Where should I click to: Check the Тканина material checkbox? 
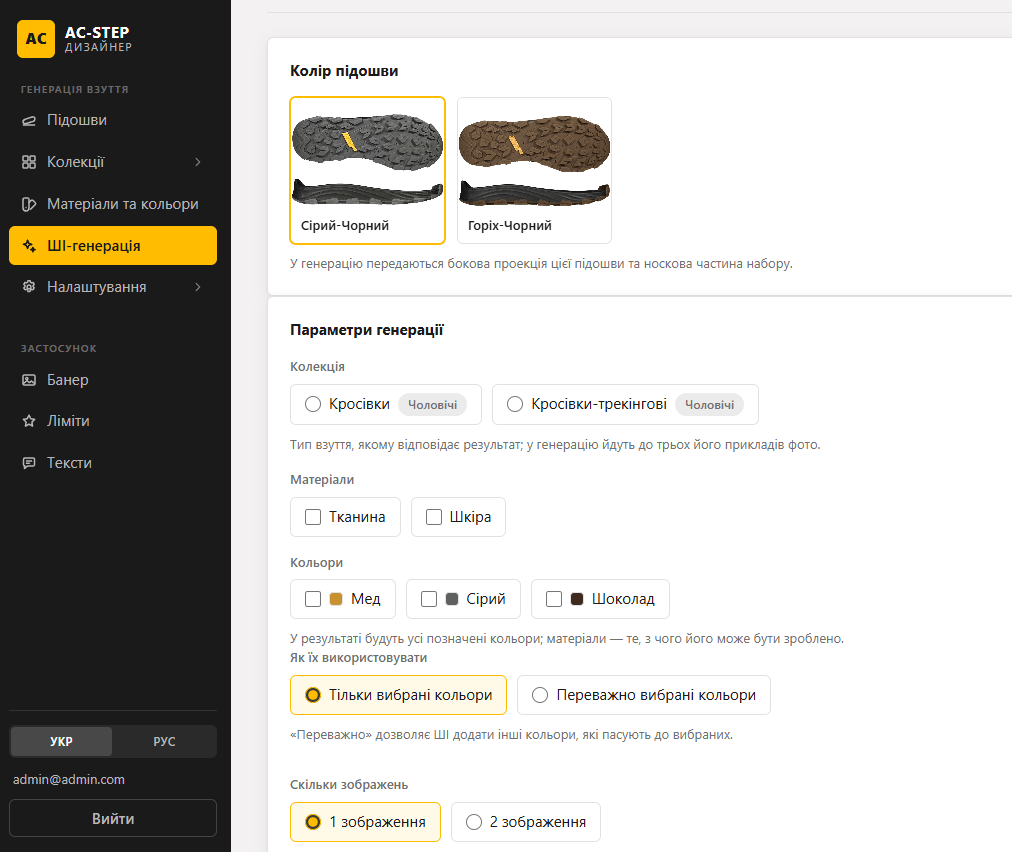(x=313, y=517)
